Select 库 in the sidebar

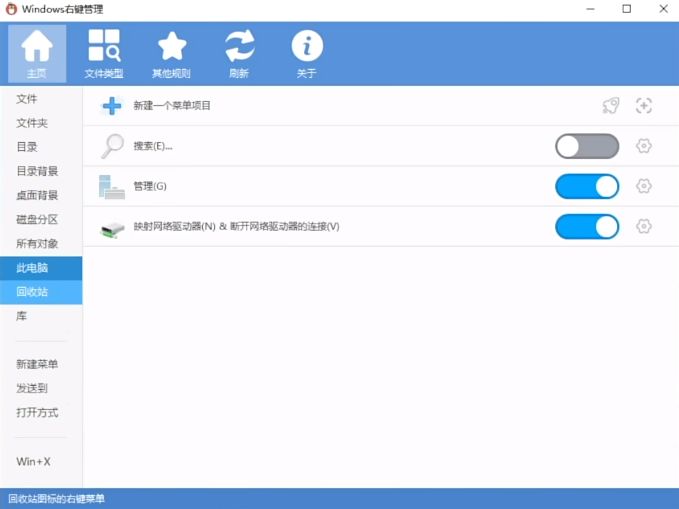41,316
